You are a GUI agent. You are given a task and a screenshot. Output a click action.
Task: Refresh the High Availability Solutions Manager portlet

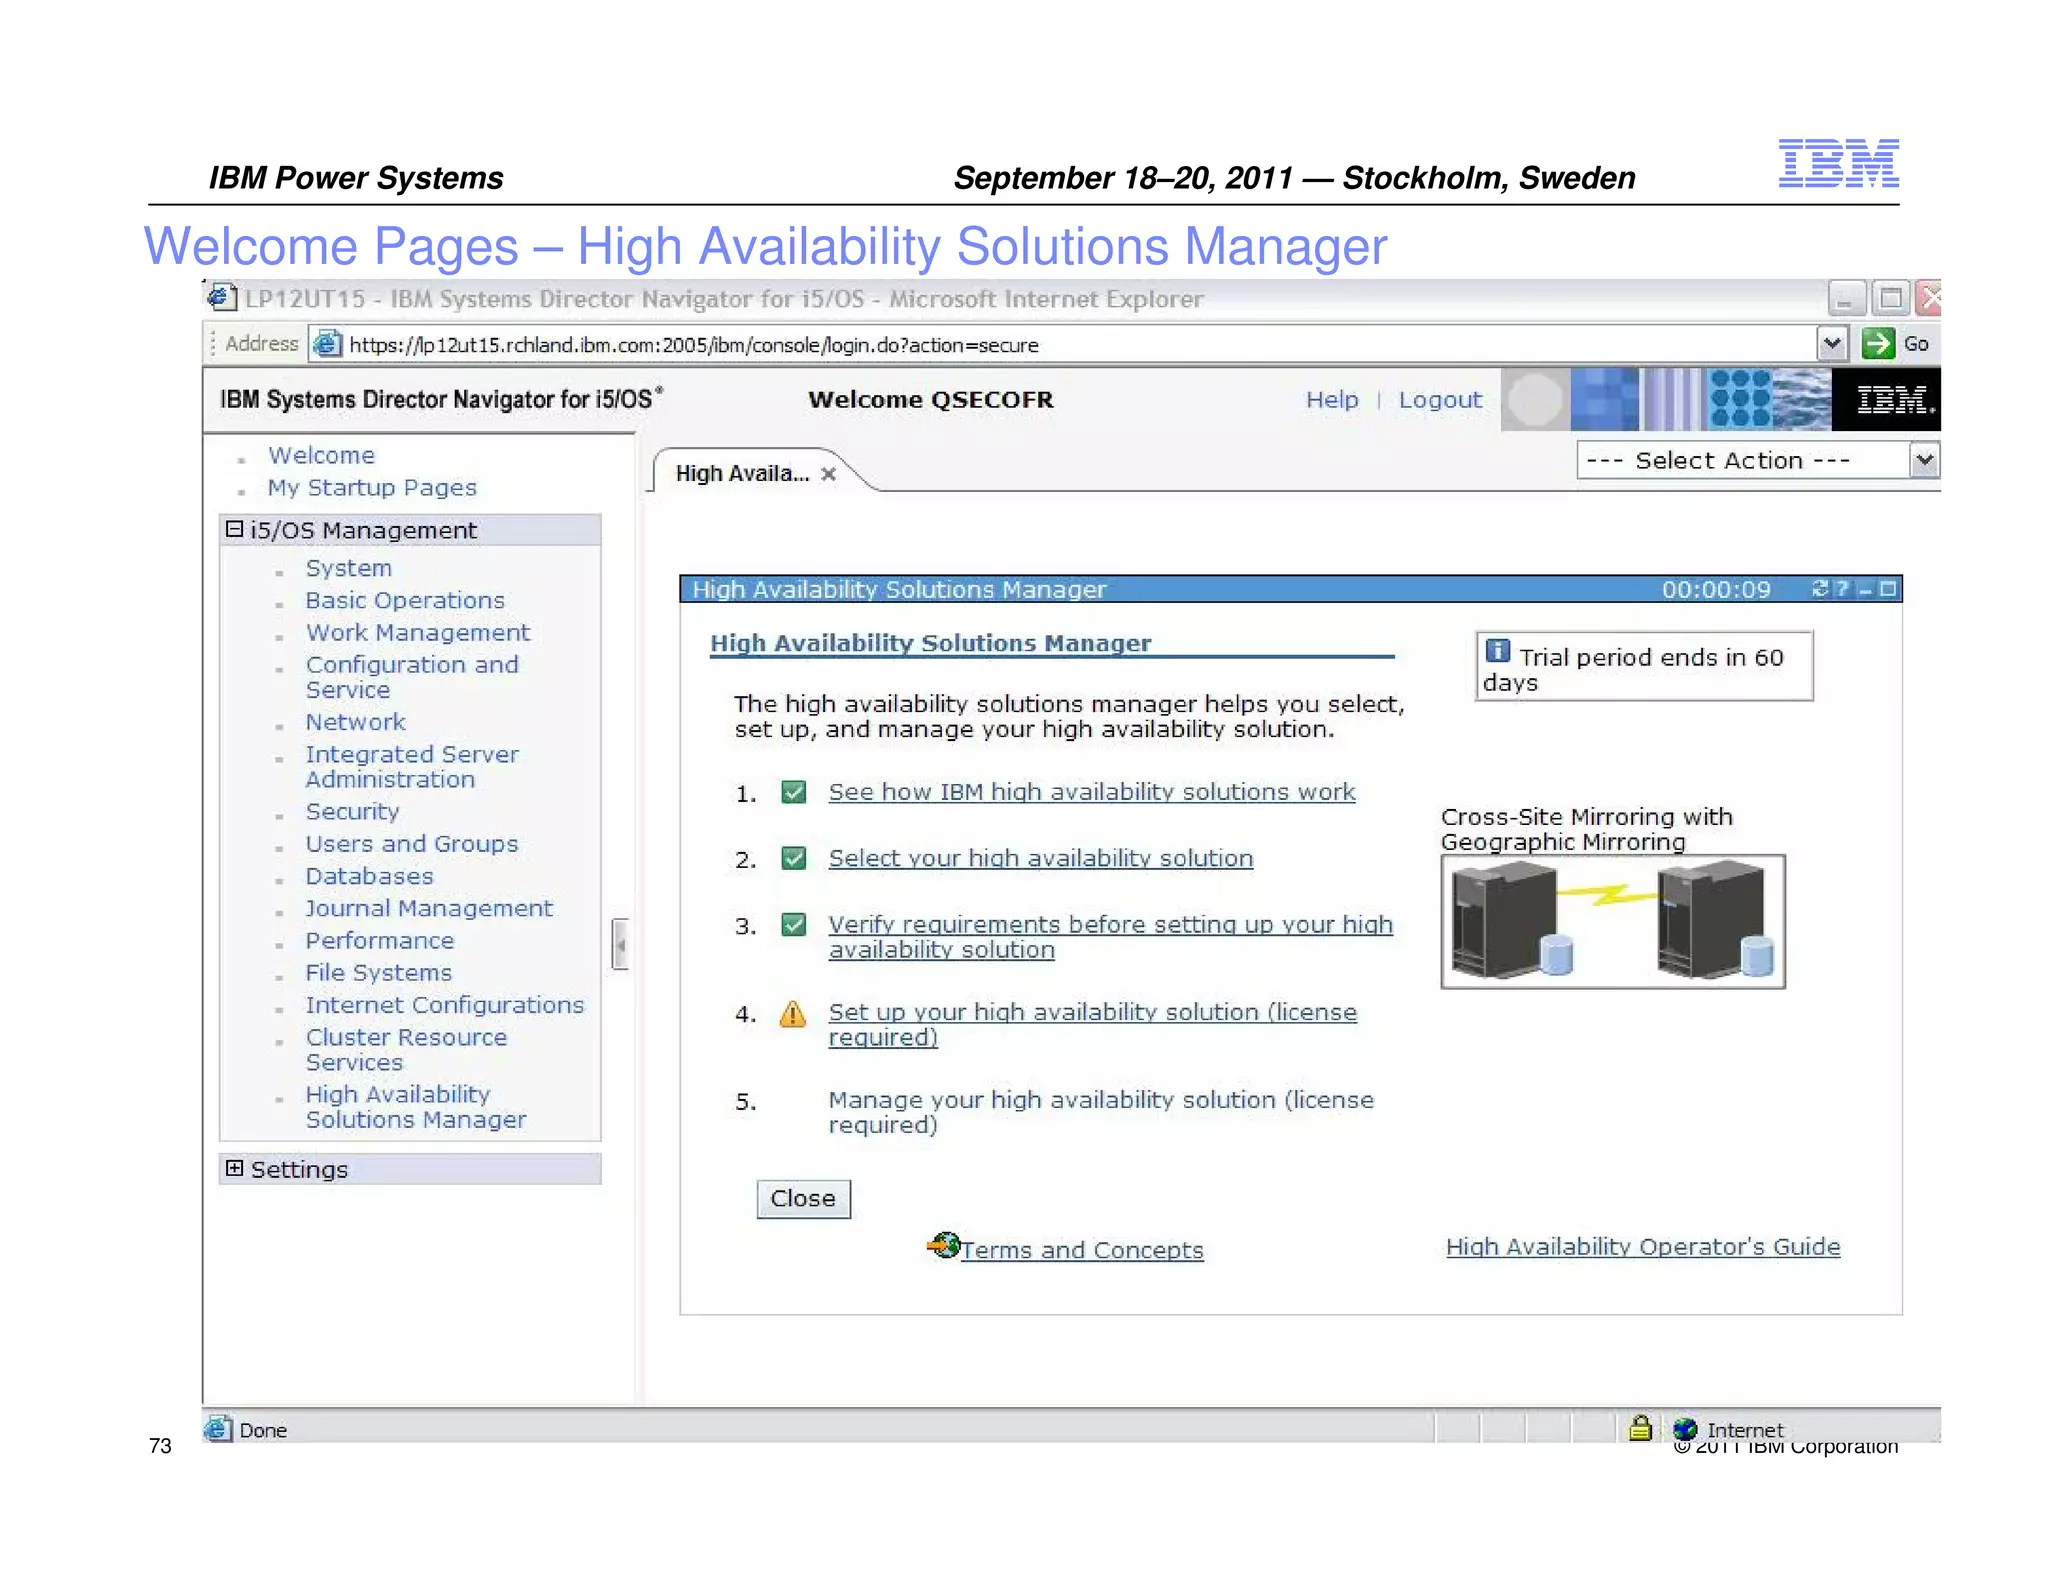(1820, 589)
